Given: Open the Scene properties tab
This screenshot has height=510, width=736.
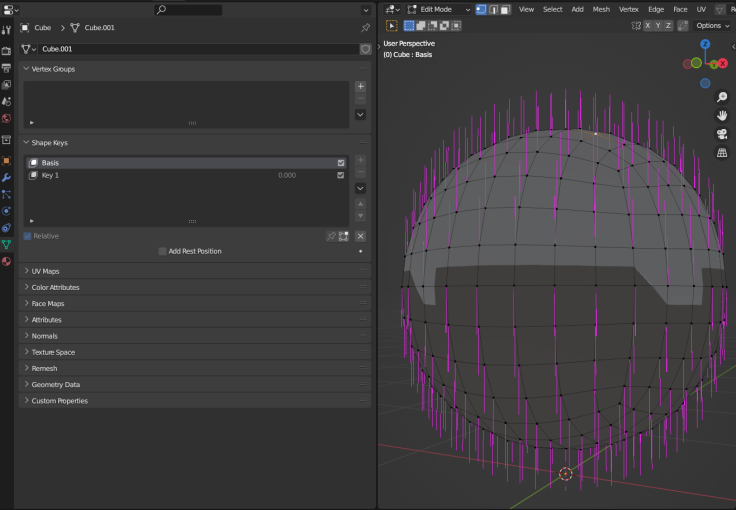Looking at the screenshot, I should (7, 101).
